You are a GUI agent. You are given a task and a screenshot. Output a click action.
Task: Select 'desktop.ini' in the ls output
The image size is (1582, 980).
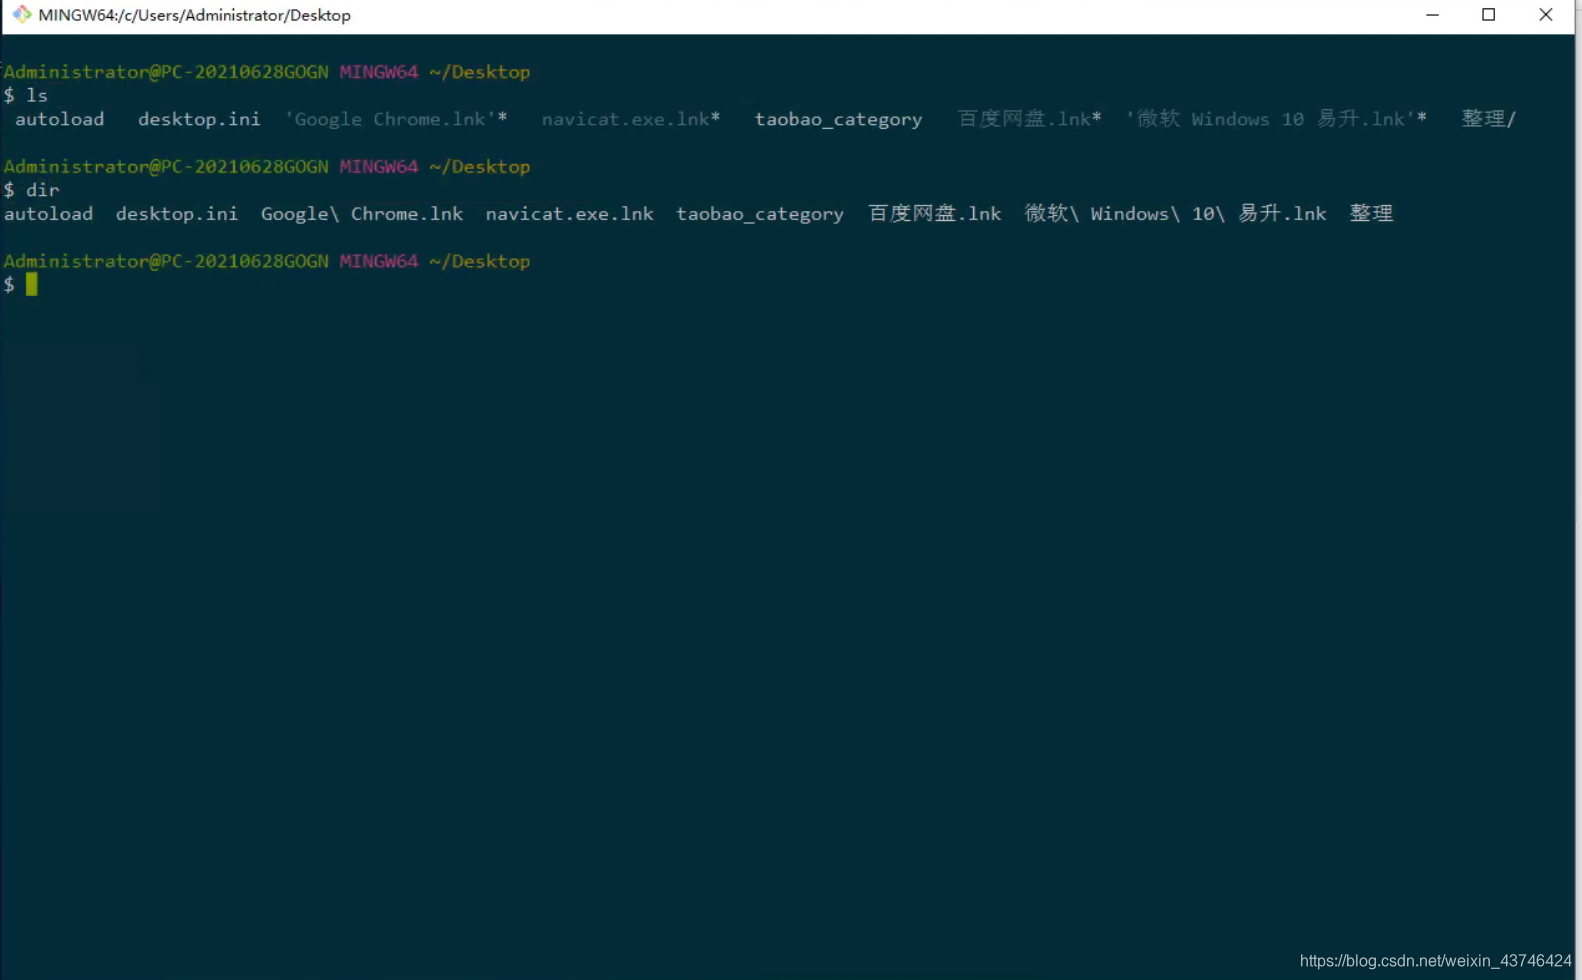pyautogui.click(x=199, y=119)
